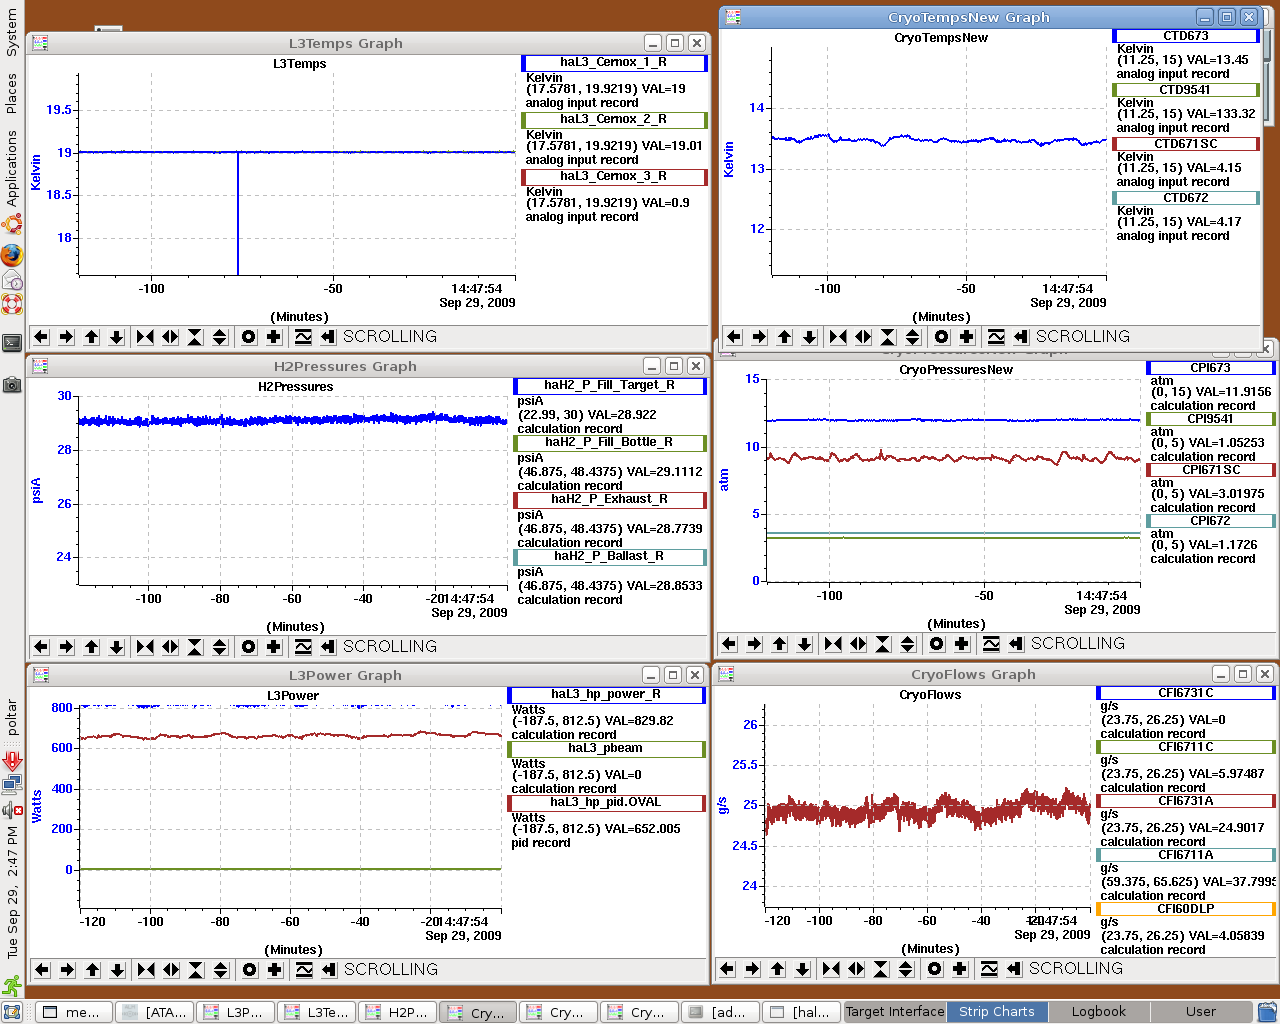This screenshot has width=1280, height=1024.
Task: Pan right in the CryoPressuresNew graph toolbar
Action: 754,644
